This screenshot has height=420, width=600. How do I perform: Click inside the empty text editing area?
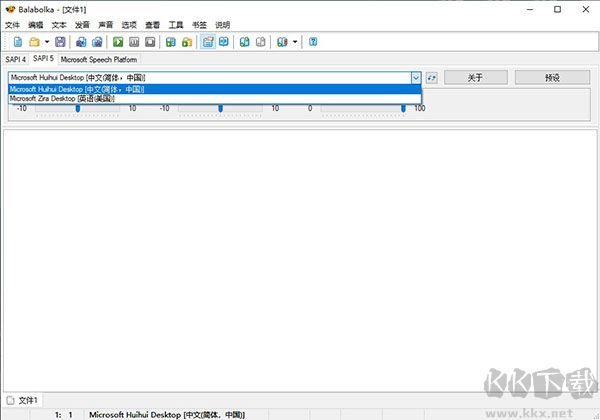click(x=300, y=260)
